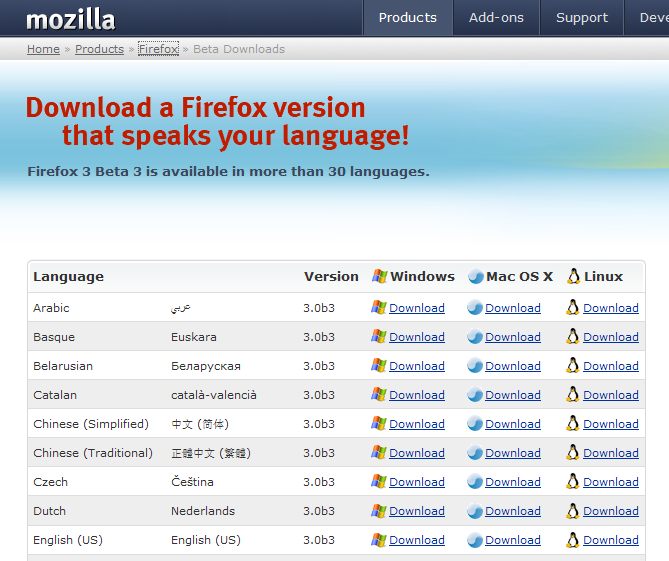The height and width of the screenshot is (561, 669).
Task: Click the Windows icon in the English (US) row
Action: (x=378, y=539)
